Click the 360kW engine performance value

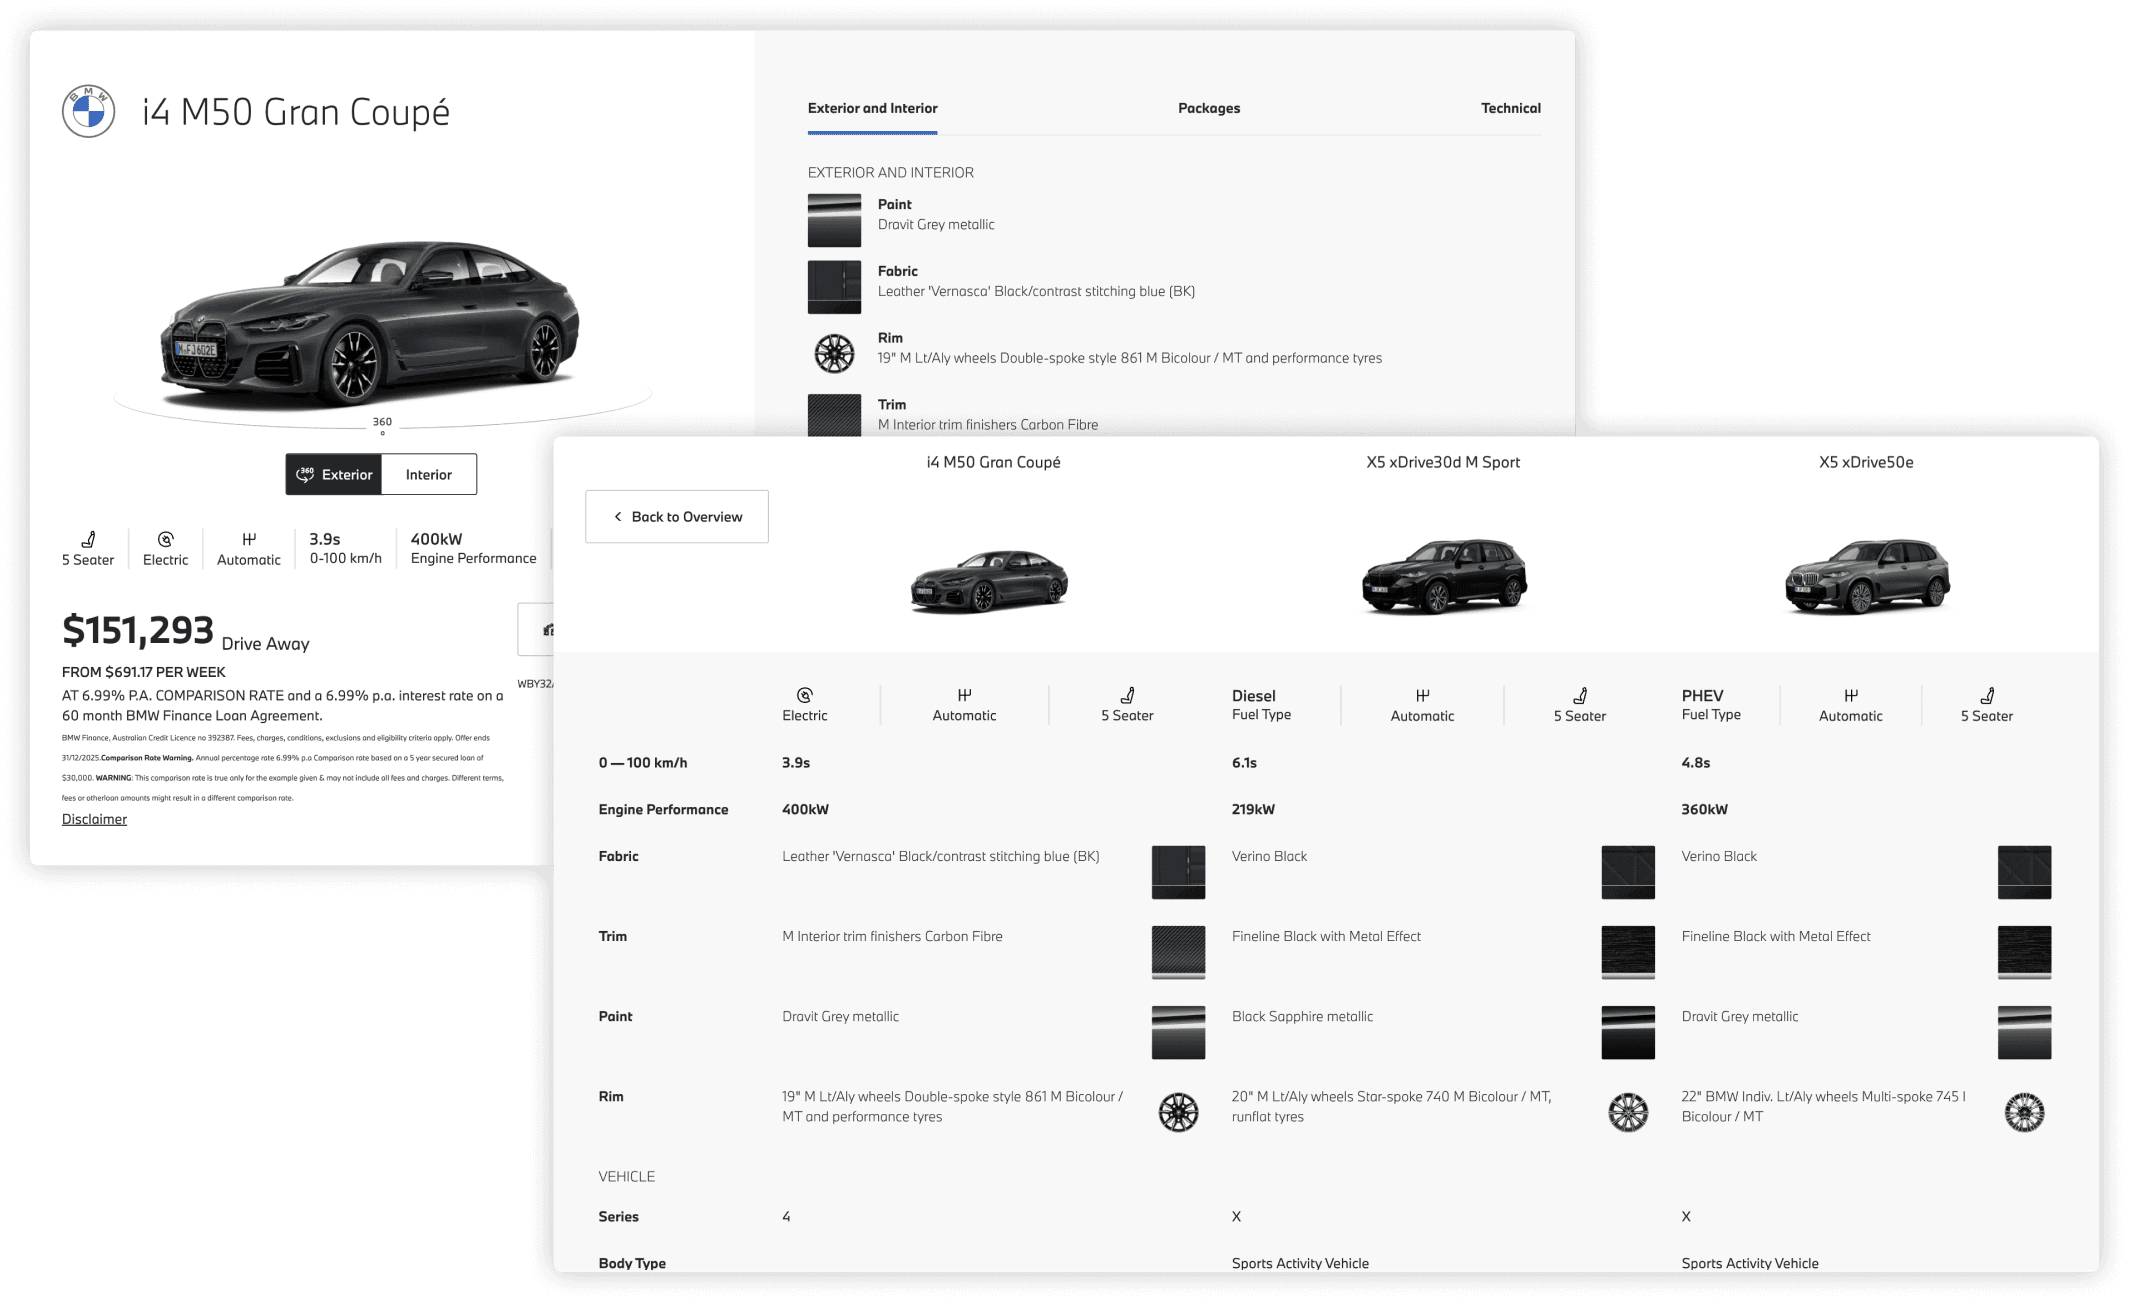point(1704,809)
